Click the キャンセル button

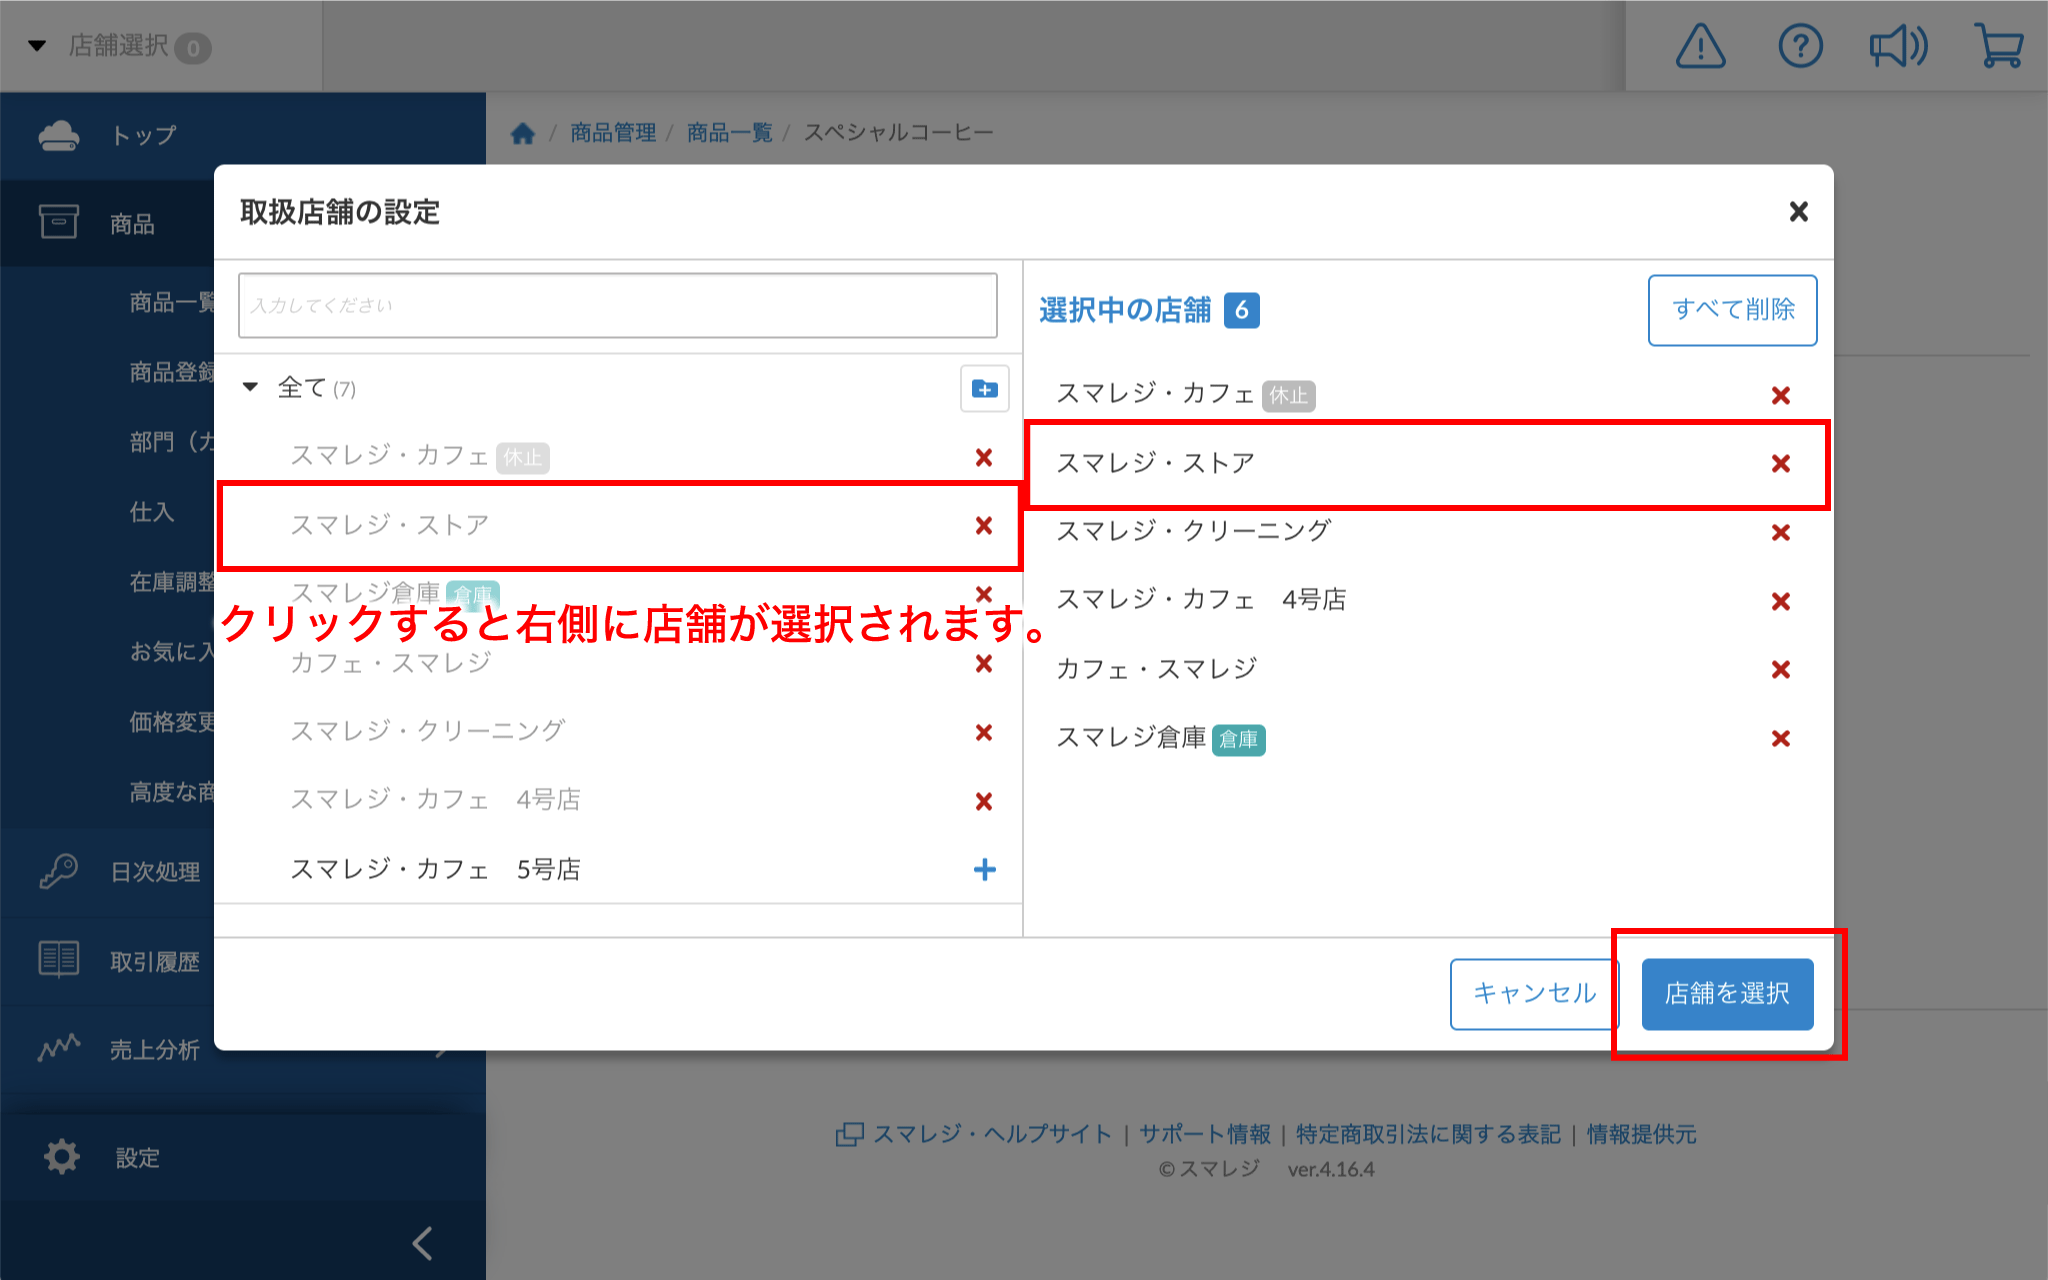(1534, 993)
